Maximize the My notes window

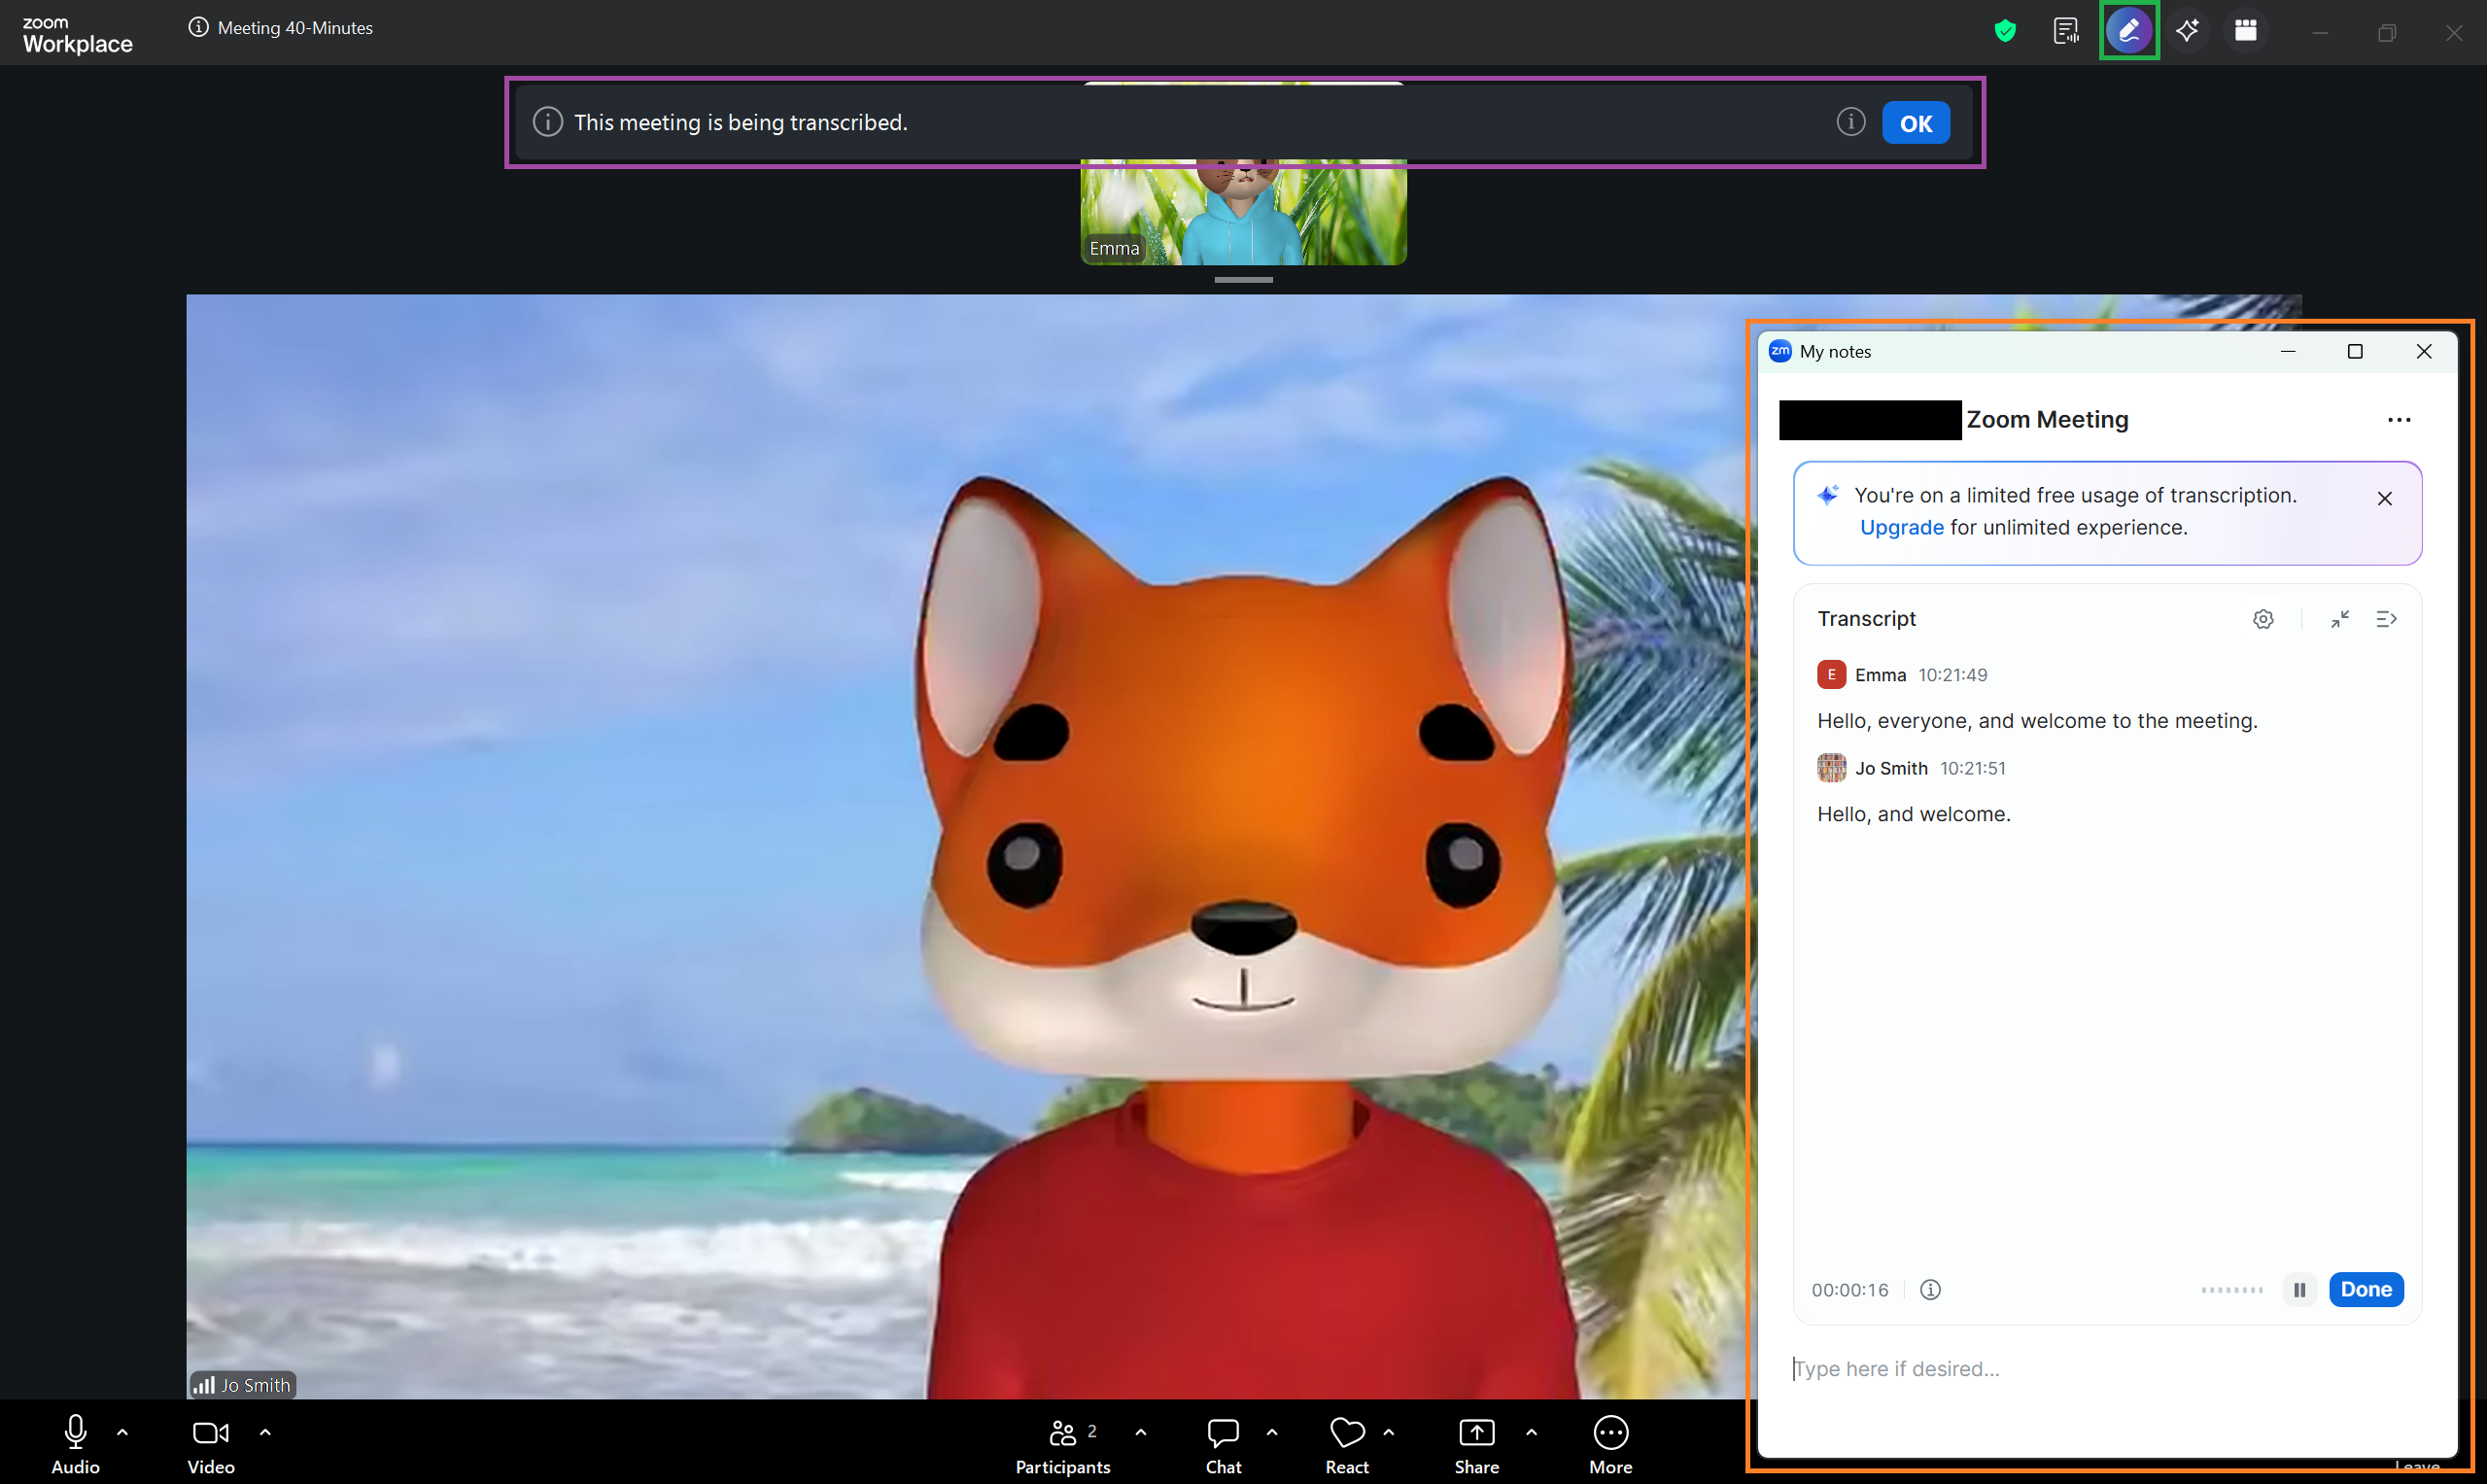[x=2355, y=352]
